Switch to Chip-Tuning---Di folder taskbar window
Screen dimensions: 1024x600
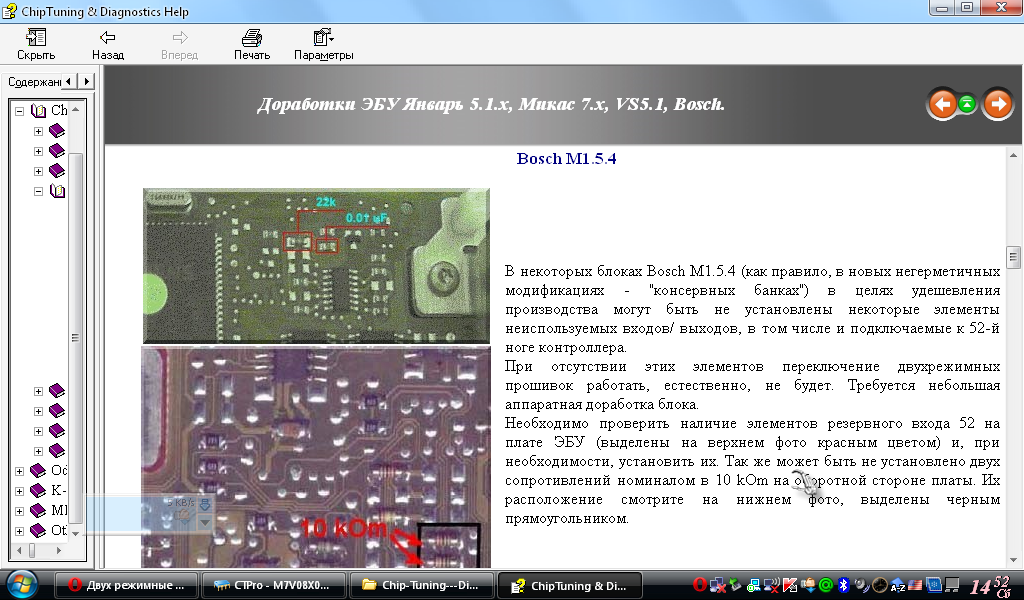click(x=421, y=585)
